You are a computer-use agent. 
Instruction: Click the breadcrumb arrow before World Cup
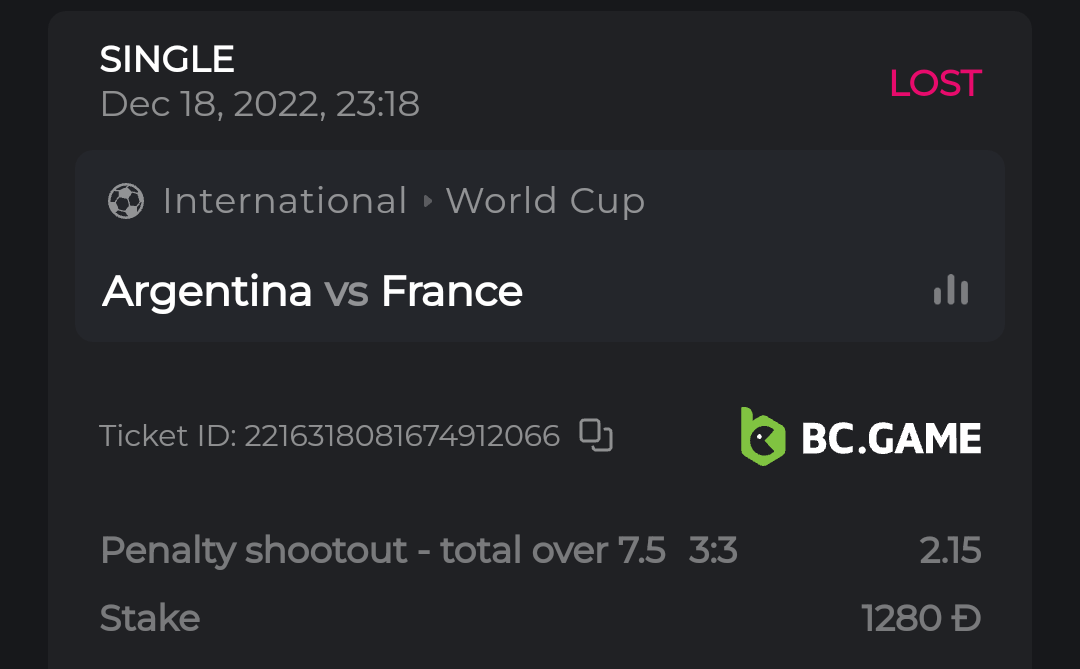[428, 201]
